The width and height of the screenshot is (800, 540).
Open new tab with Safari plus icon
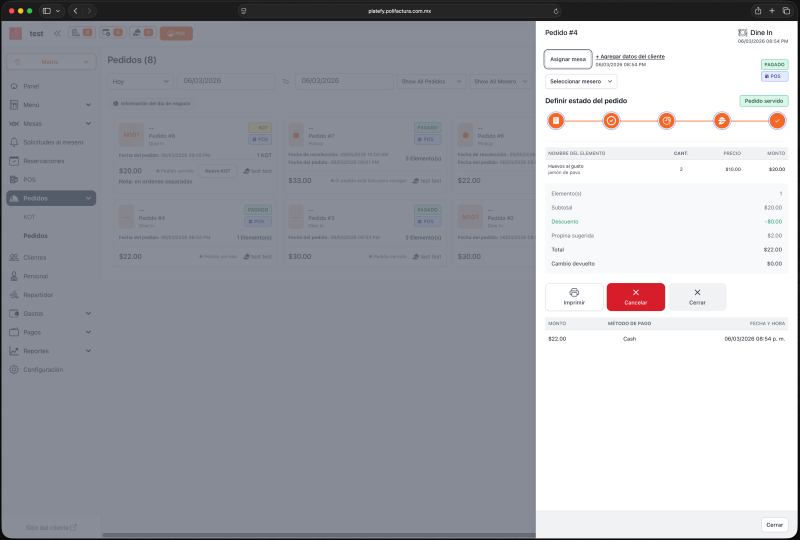click(x=772, y=11)
